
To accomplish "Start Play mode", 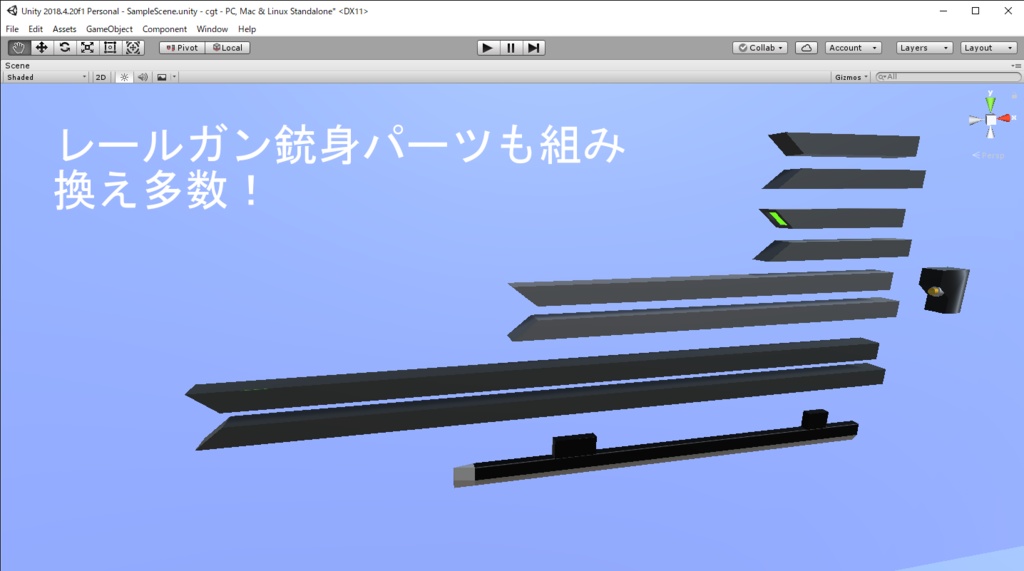I will pos(487,48).
